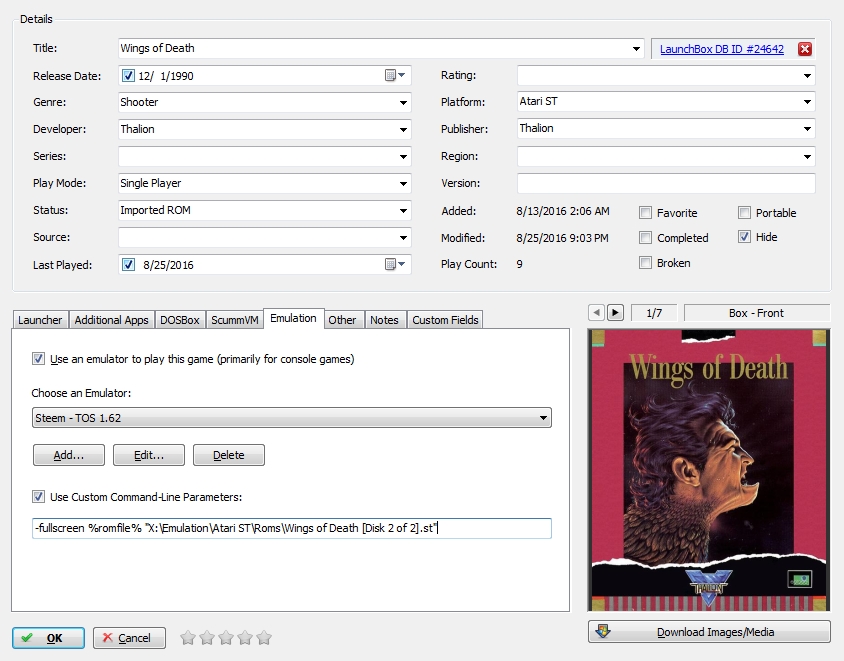844x661 pixels.
Task: Click the Wings of Death box art image
Action: tap(709, 470)
